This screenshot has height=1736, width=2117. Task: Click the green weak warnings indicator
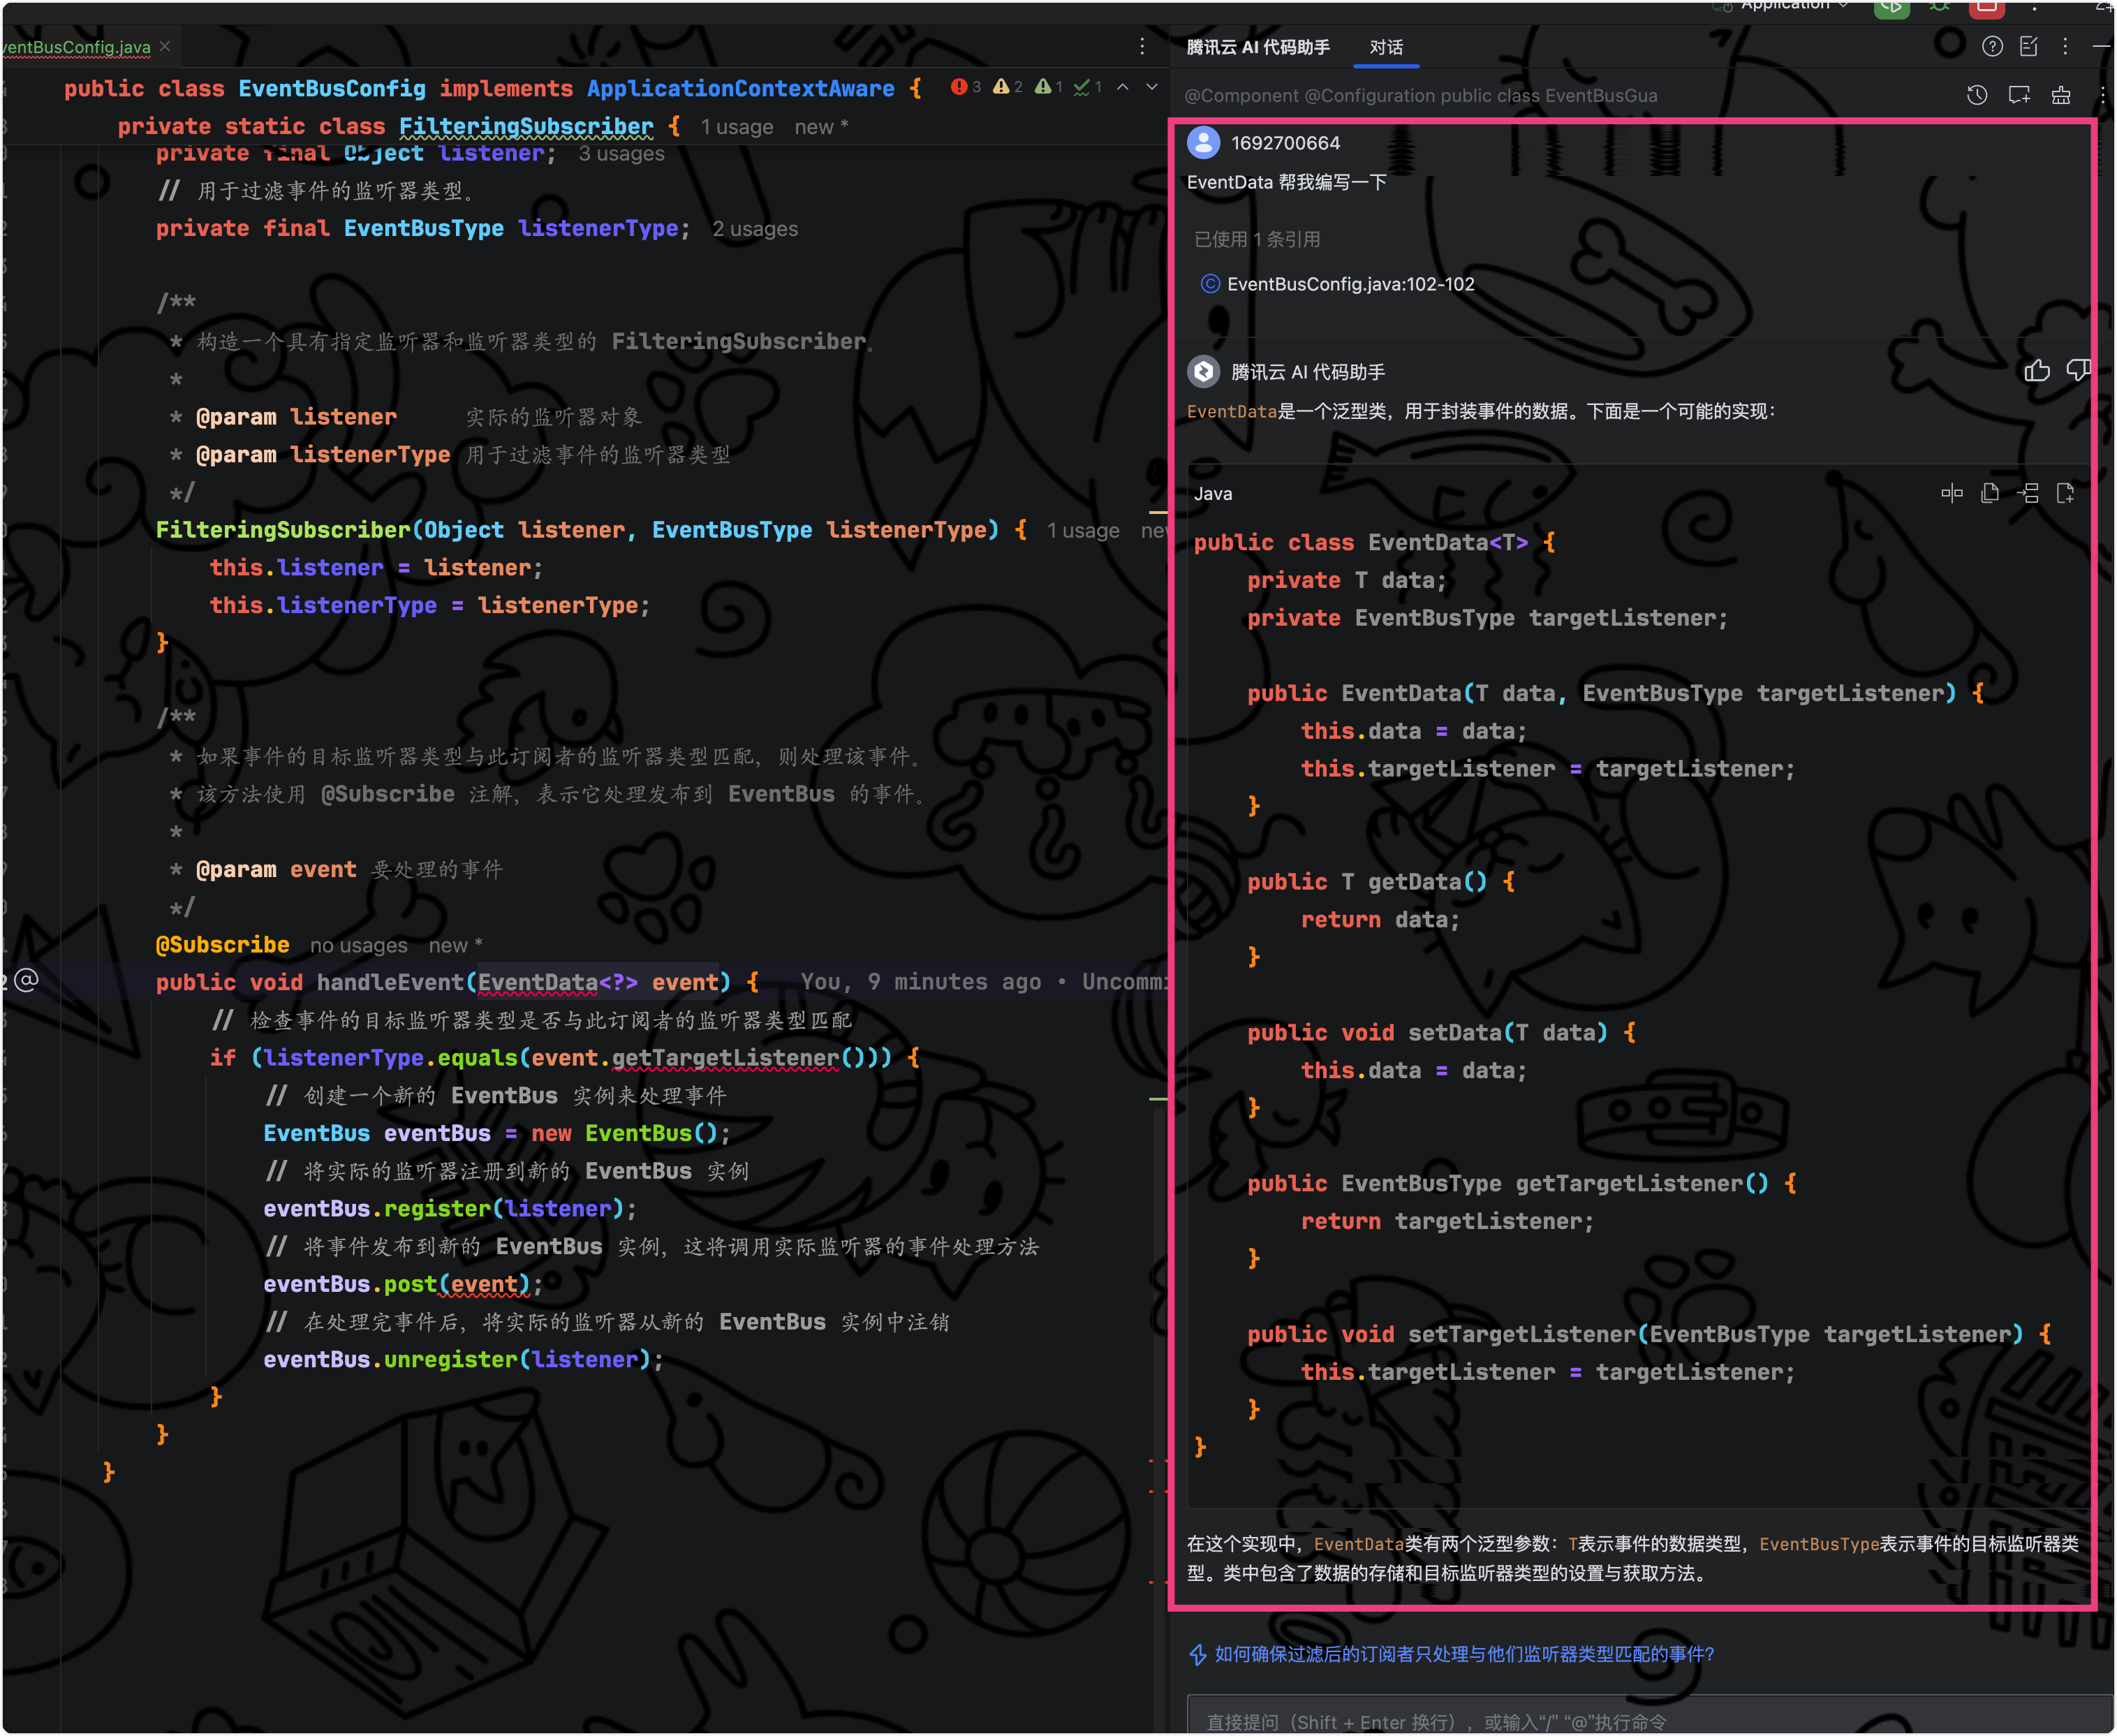point(1048,87)
